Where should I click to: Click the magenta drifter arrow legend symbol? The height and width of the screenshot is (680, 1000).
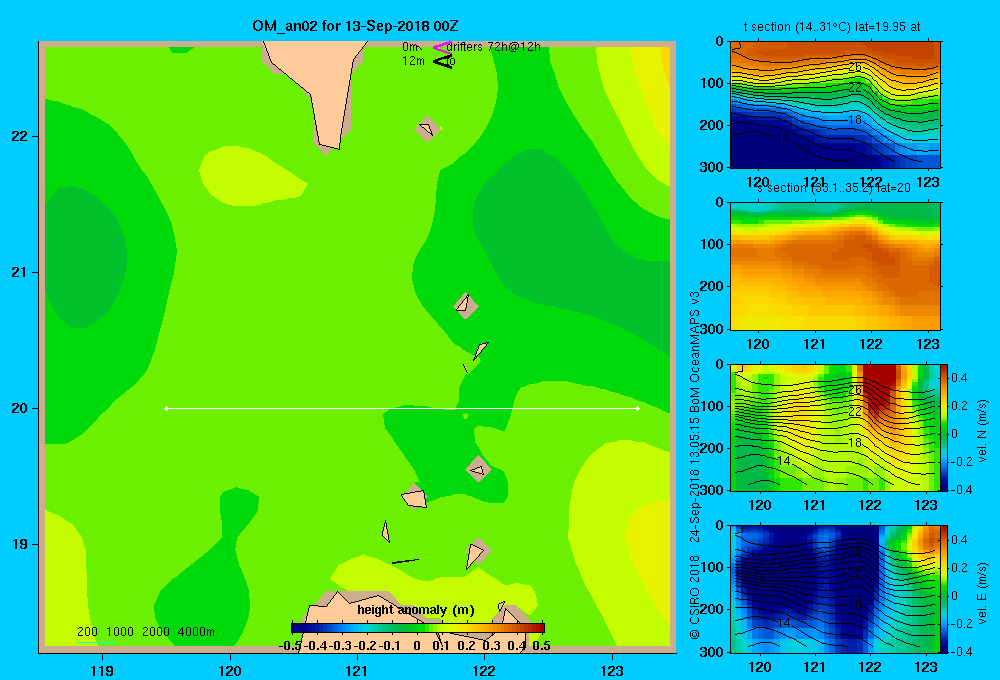442,47
